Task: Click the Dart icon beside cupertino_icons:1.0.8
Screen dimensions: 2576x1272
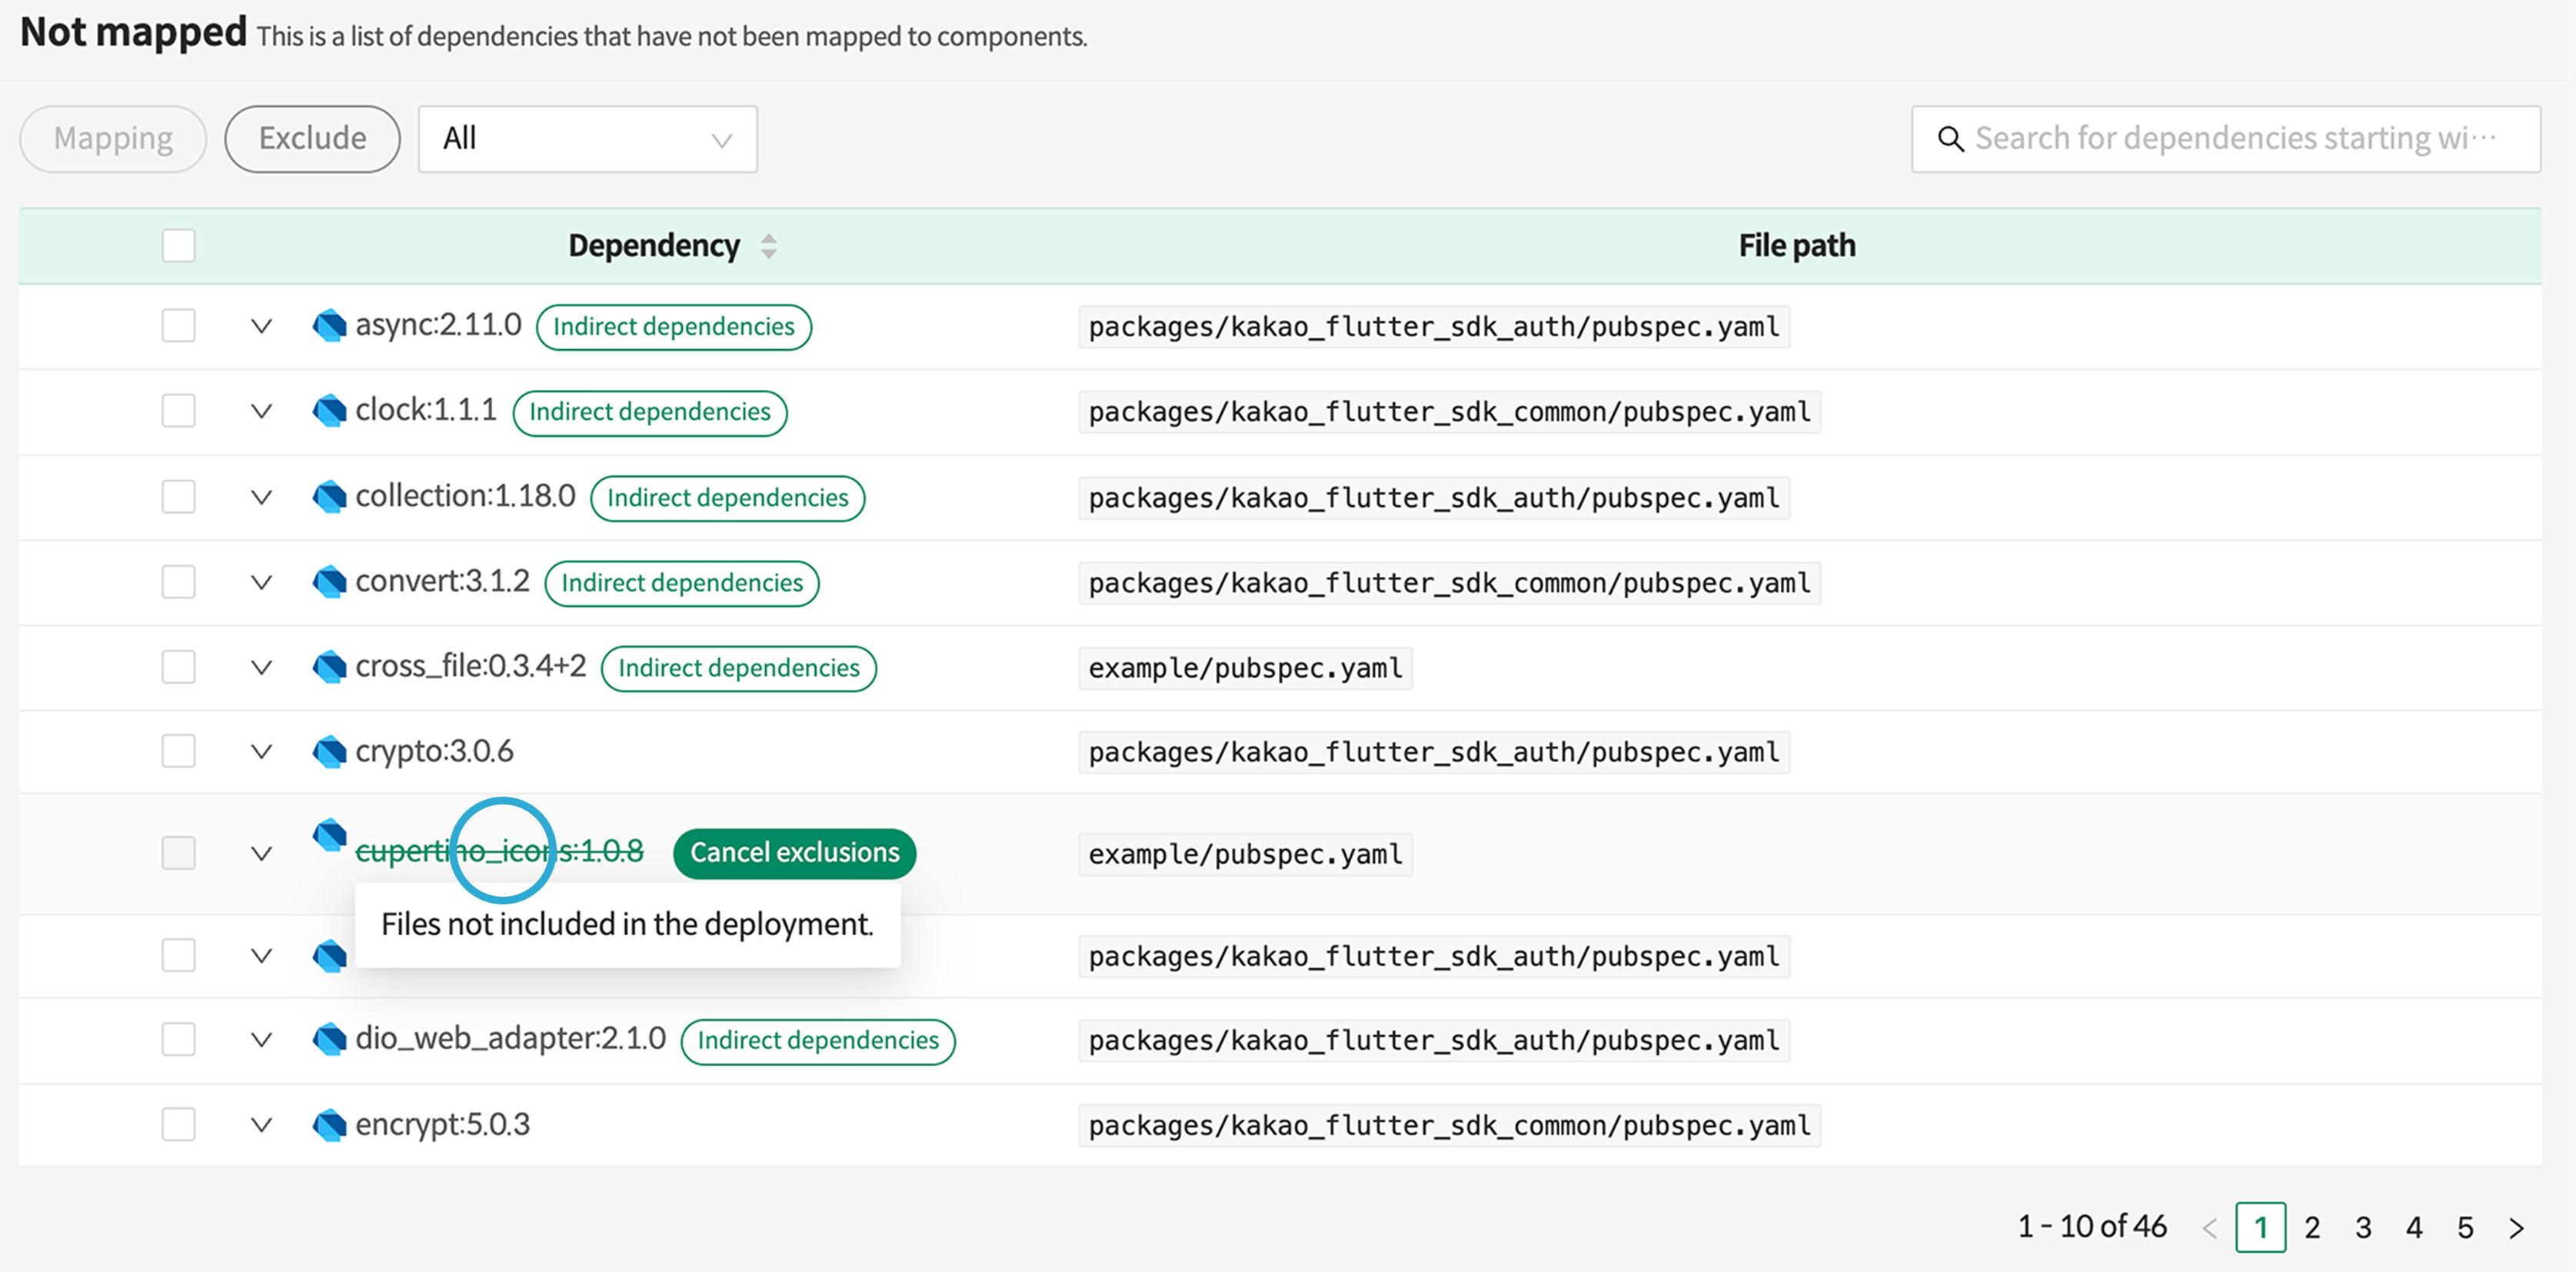Action: pos(329,835)
